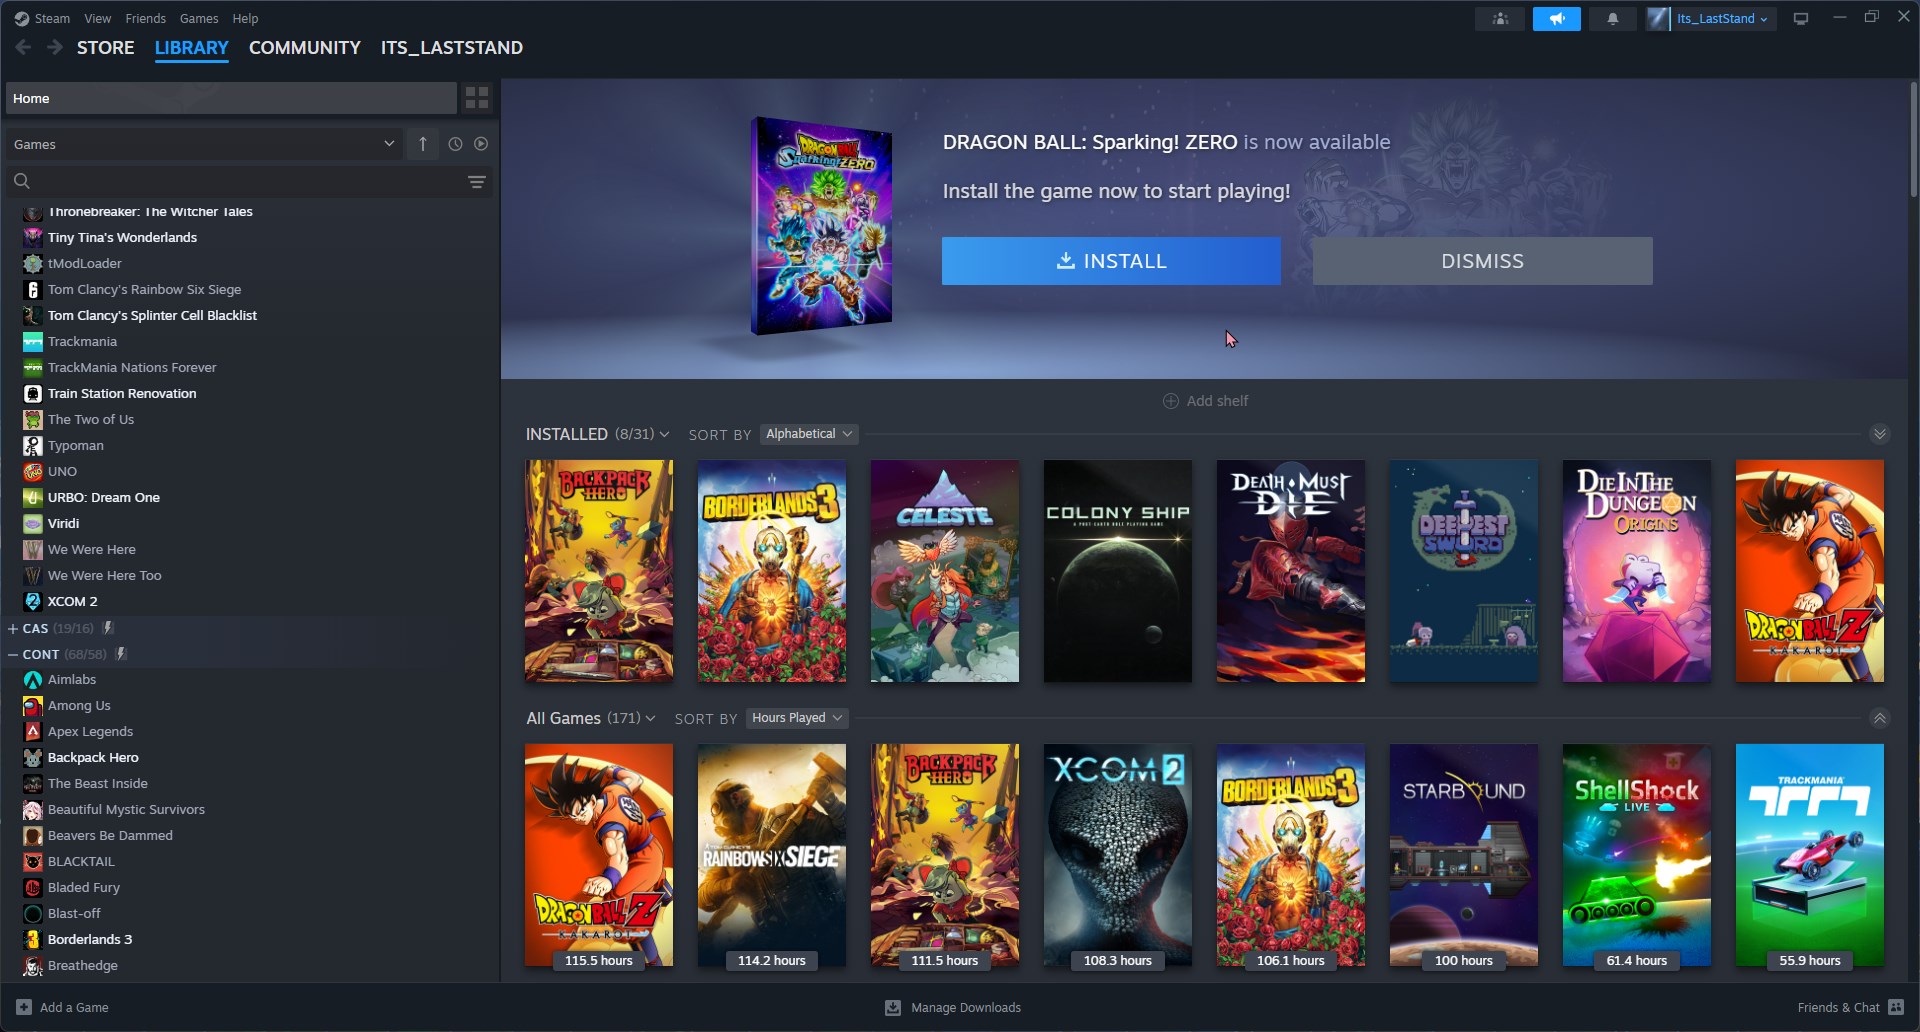Click the CONT collection lightning icon
Image resolution: width=1920 pixels, height=1032 pixels.
click(x=121, y=654)
